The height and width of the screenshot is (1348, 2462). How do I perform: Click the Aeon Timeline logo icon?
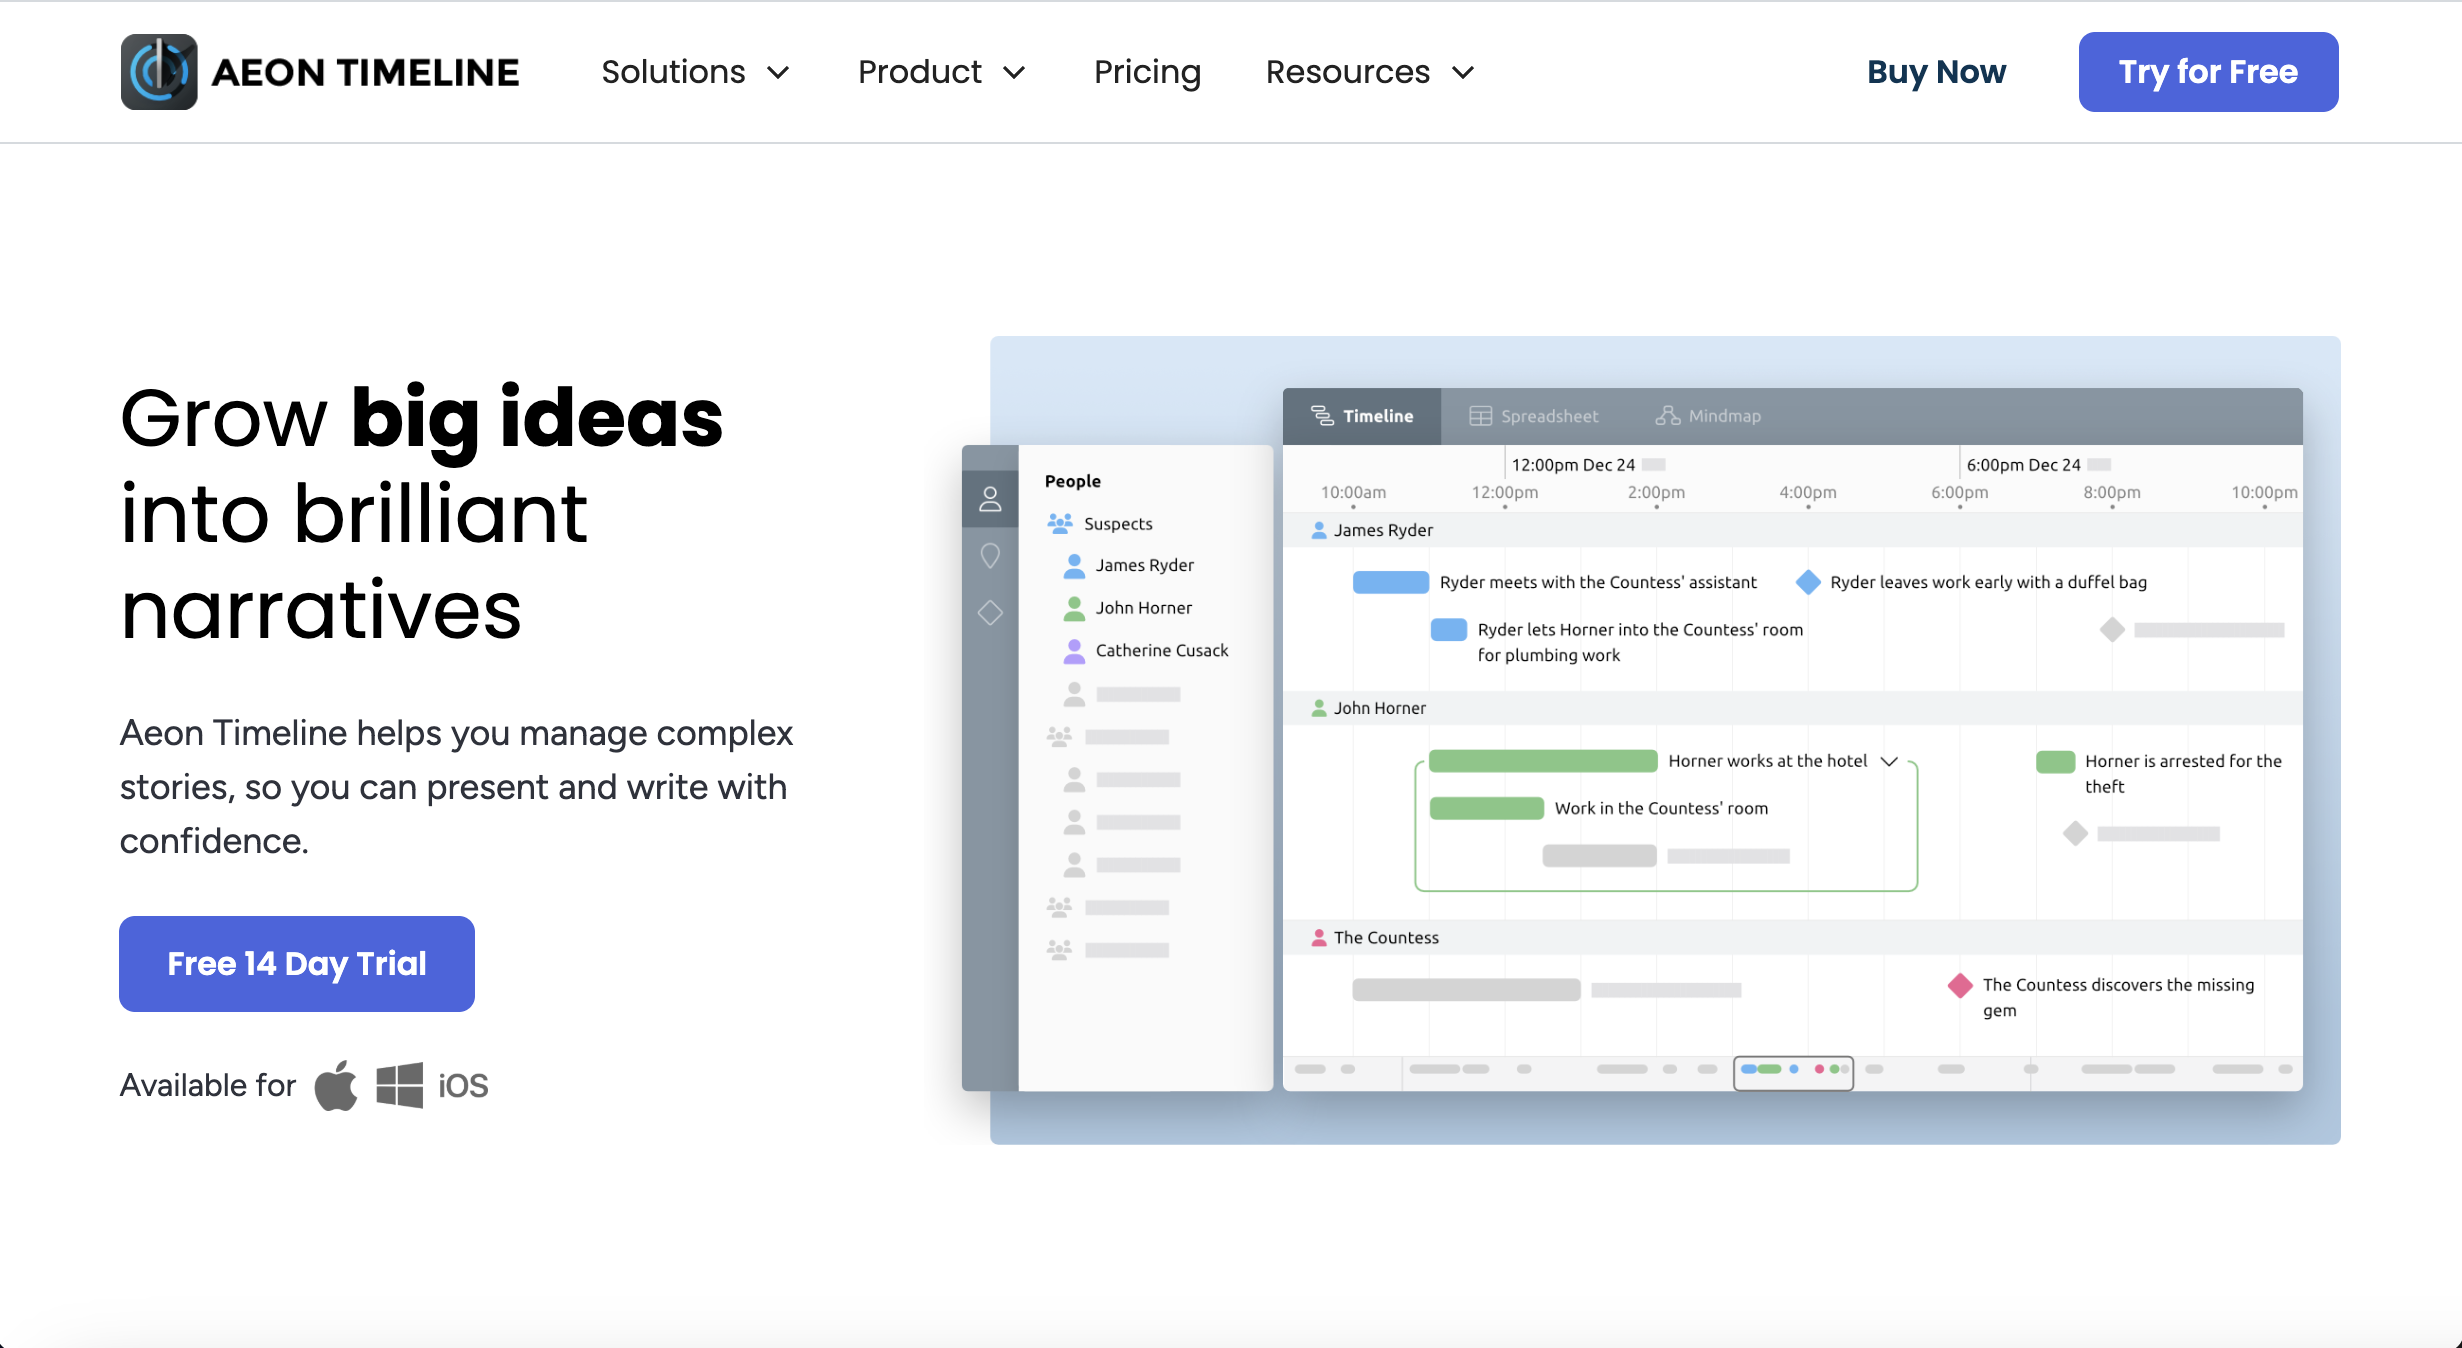[159, 72]
